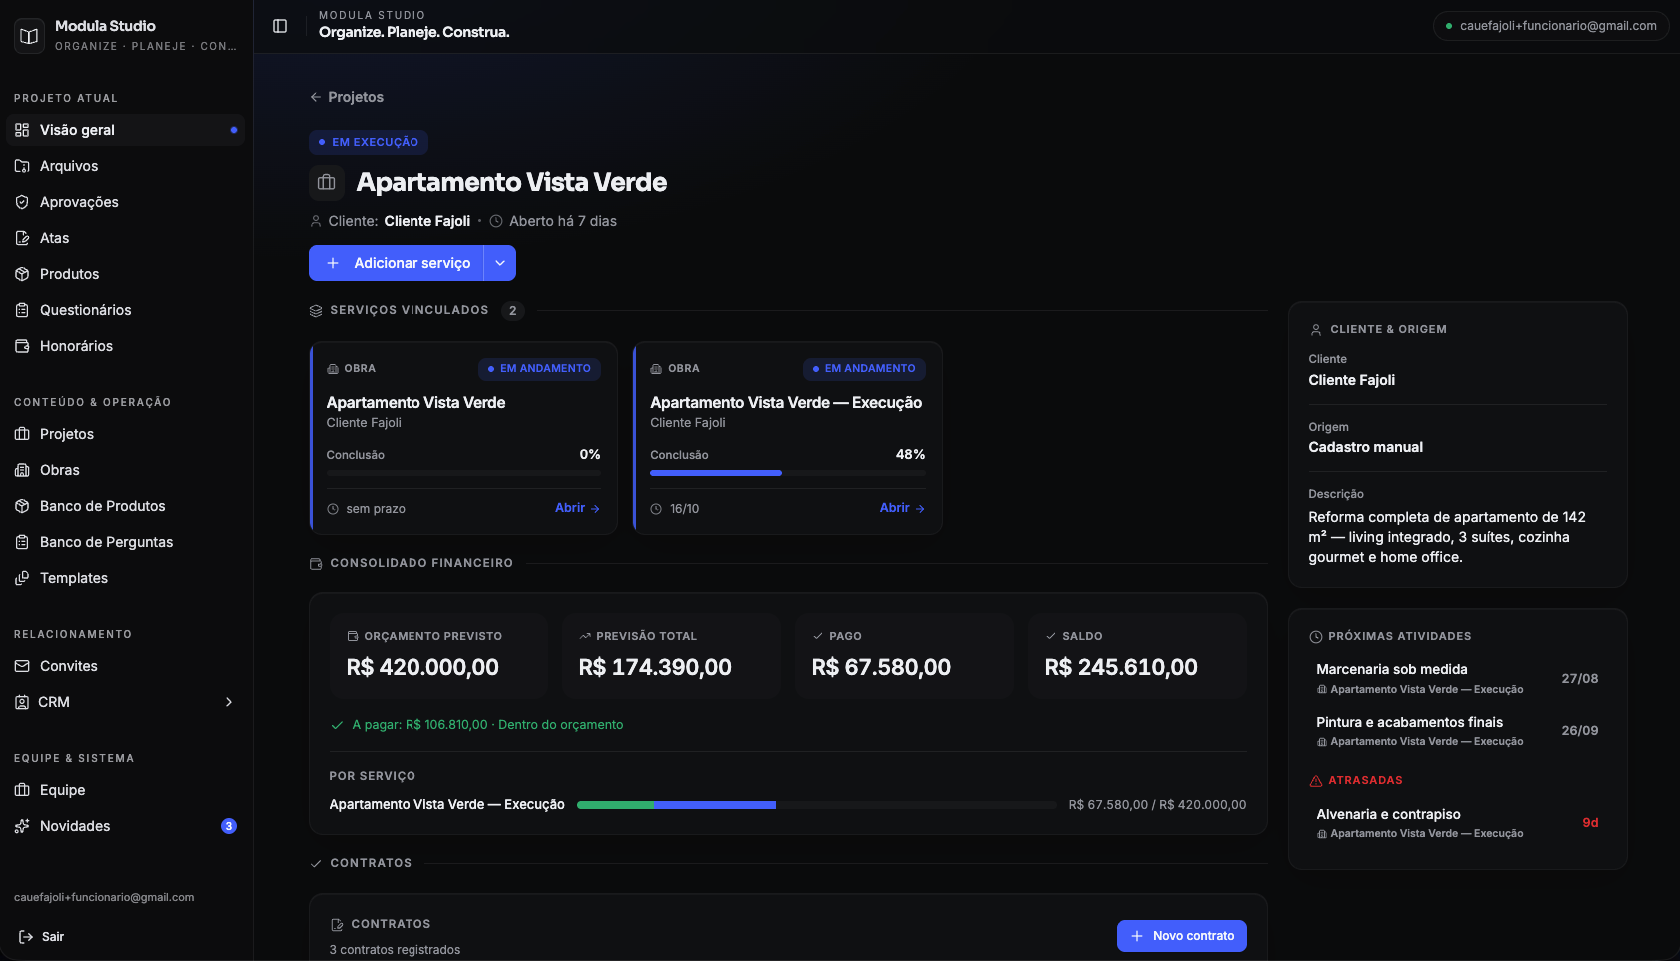Click the Saldo R$ 245.610,00 value
The image size is (1680, 961).
(1121, 667)
